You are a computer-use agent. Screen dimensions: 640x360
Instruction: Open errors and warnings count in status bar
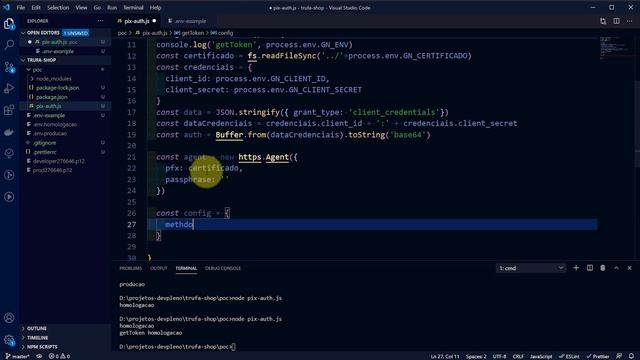tap(60, 356)
